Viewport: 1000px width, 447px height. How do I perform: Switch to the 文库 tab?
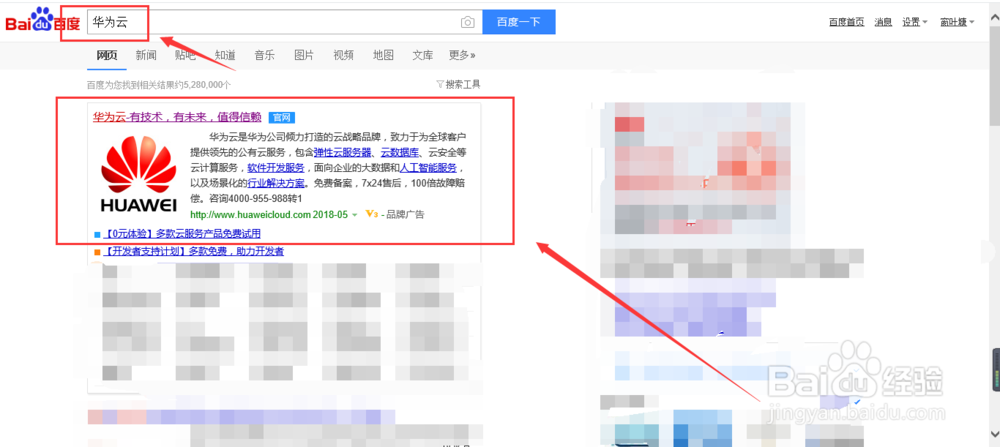pos(423,55)
